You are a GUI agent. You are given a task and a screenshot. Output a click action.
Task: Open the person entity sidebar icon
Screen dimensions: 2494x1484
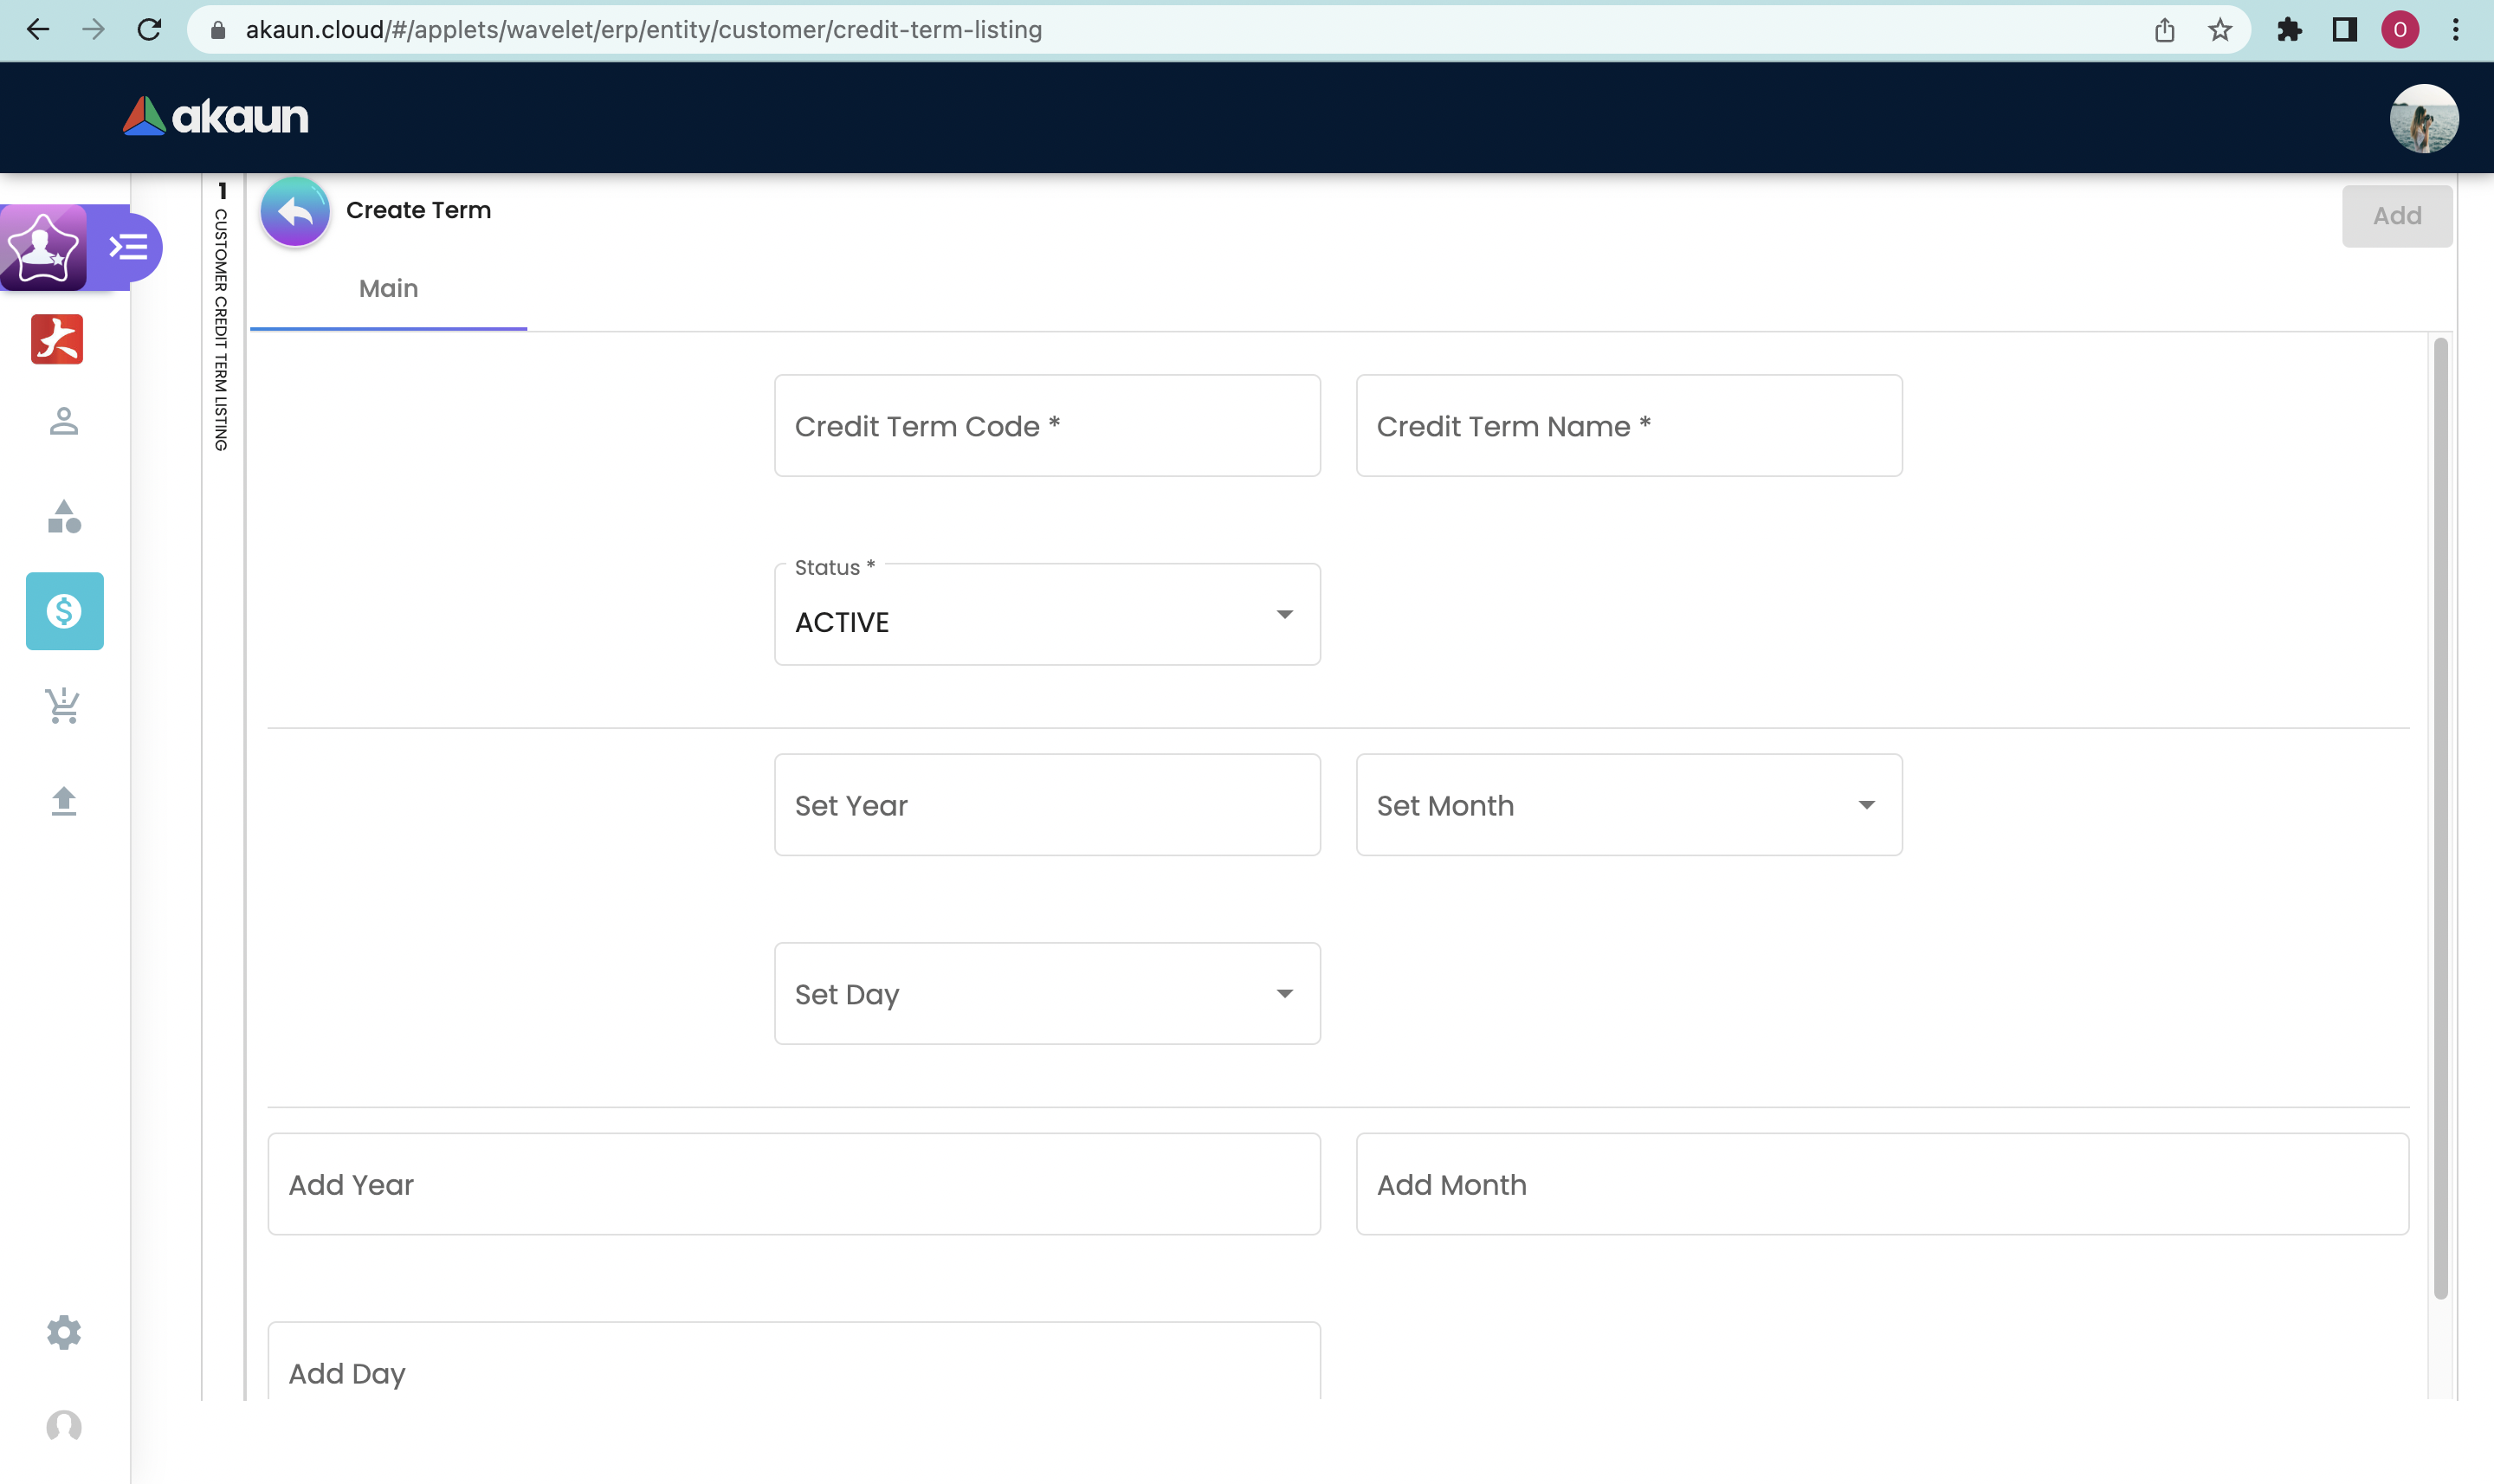point(64,421)
